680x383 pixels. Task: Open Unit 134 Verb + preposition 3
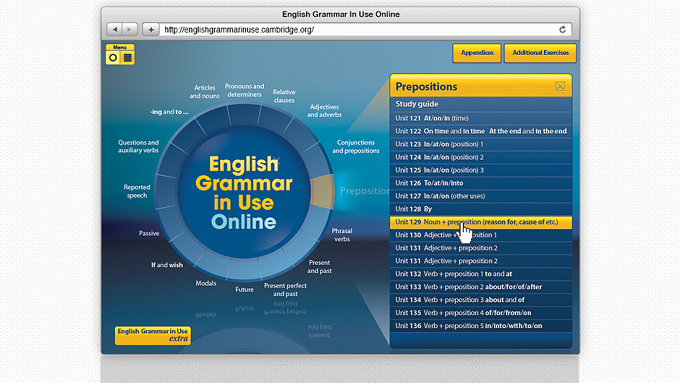[481, 300]
